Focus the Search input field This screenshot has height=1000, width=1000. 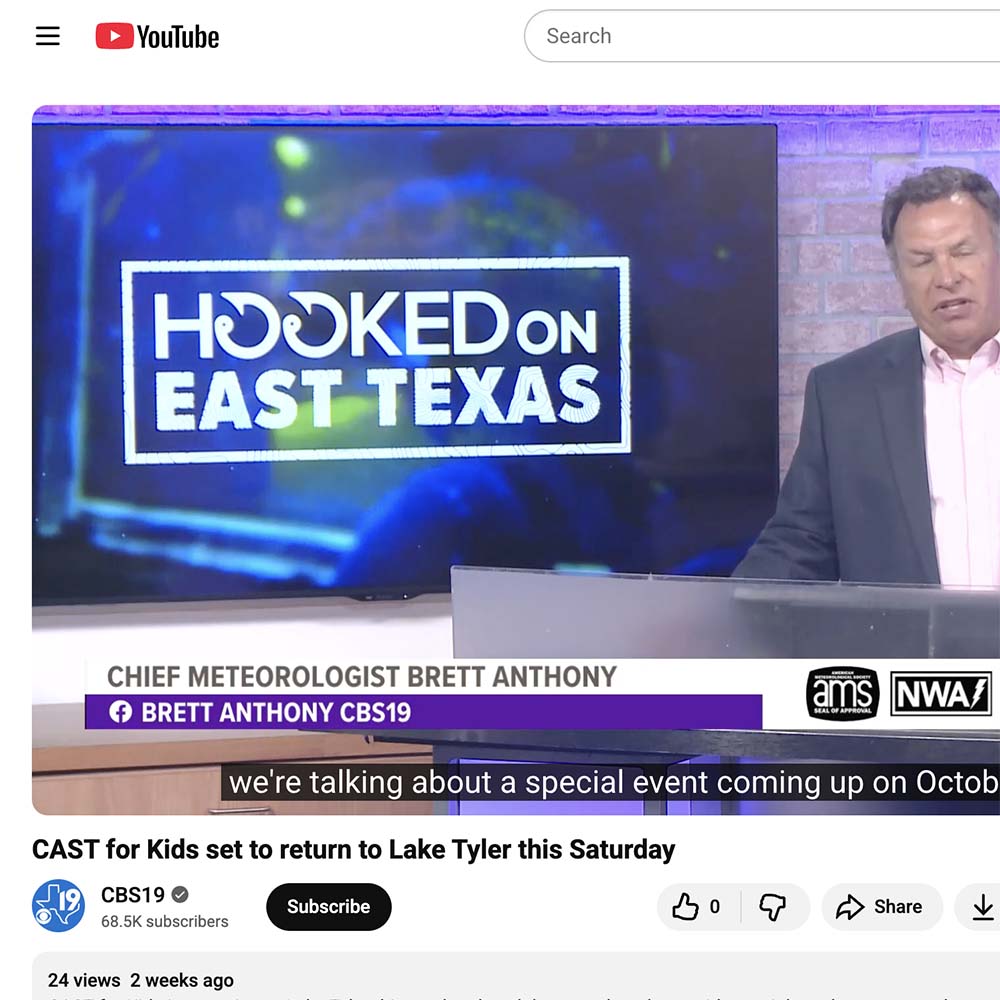coord(762,36)
